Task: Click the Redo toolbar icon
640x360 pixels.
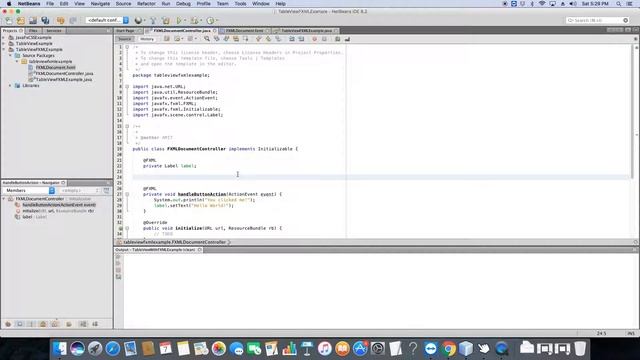Action: pos(73,20)
